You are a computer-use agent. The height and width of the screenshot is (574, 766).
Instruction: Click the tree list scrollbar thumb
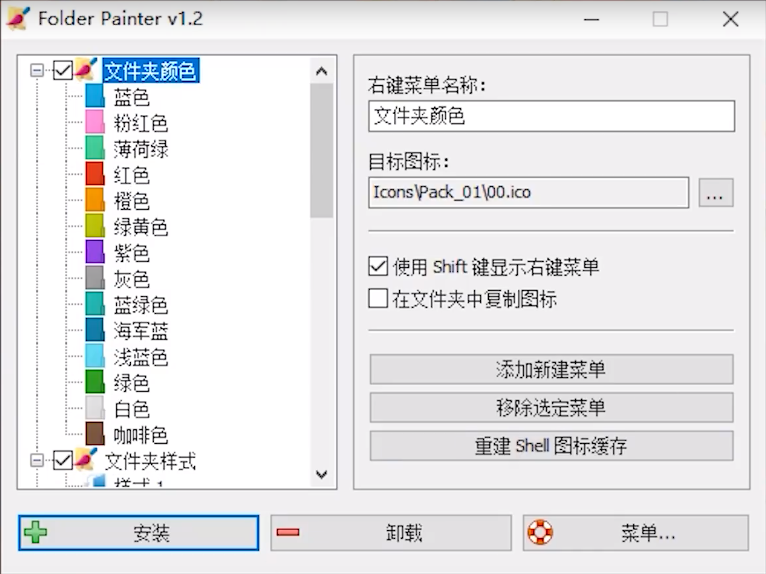321,150
